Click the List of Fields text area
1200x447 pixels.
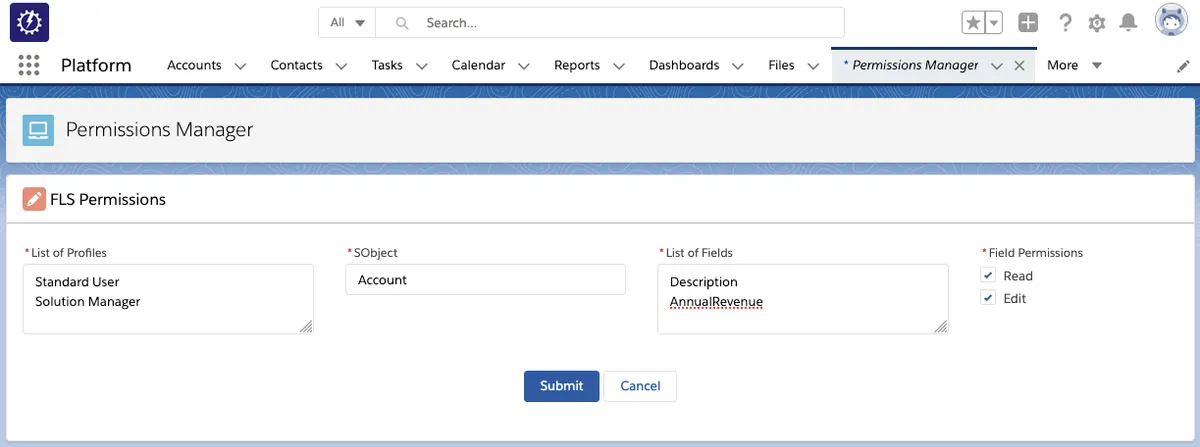click(803, 298)
